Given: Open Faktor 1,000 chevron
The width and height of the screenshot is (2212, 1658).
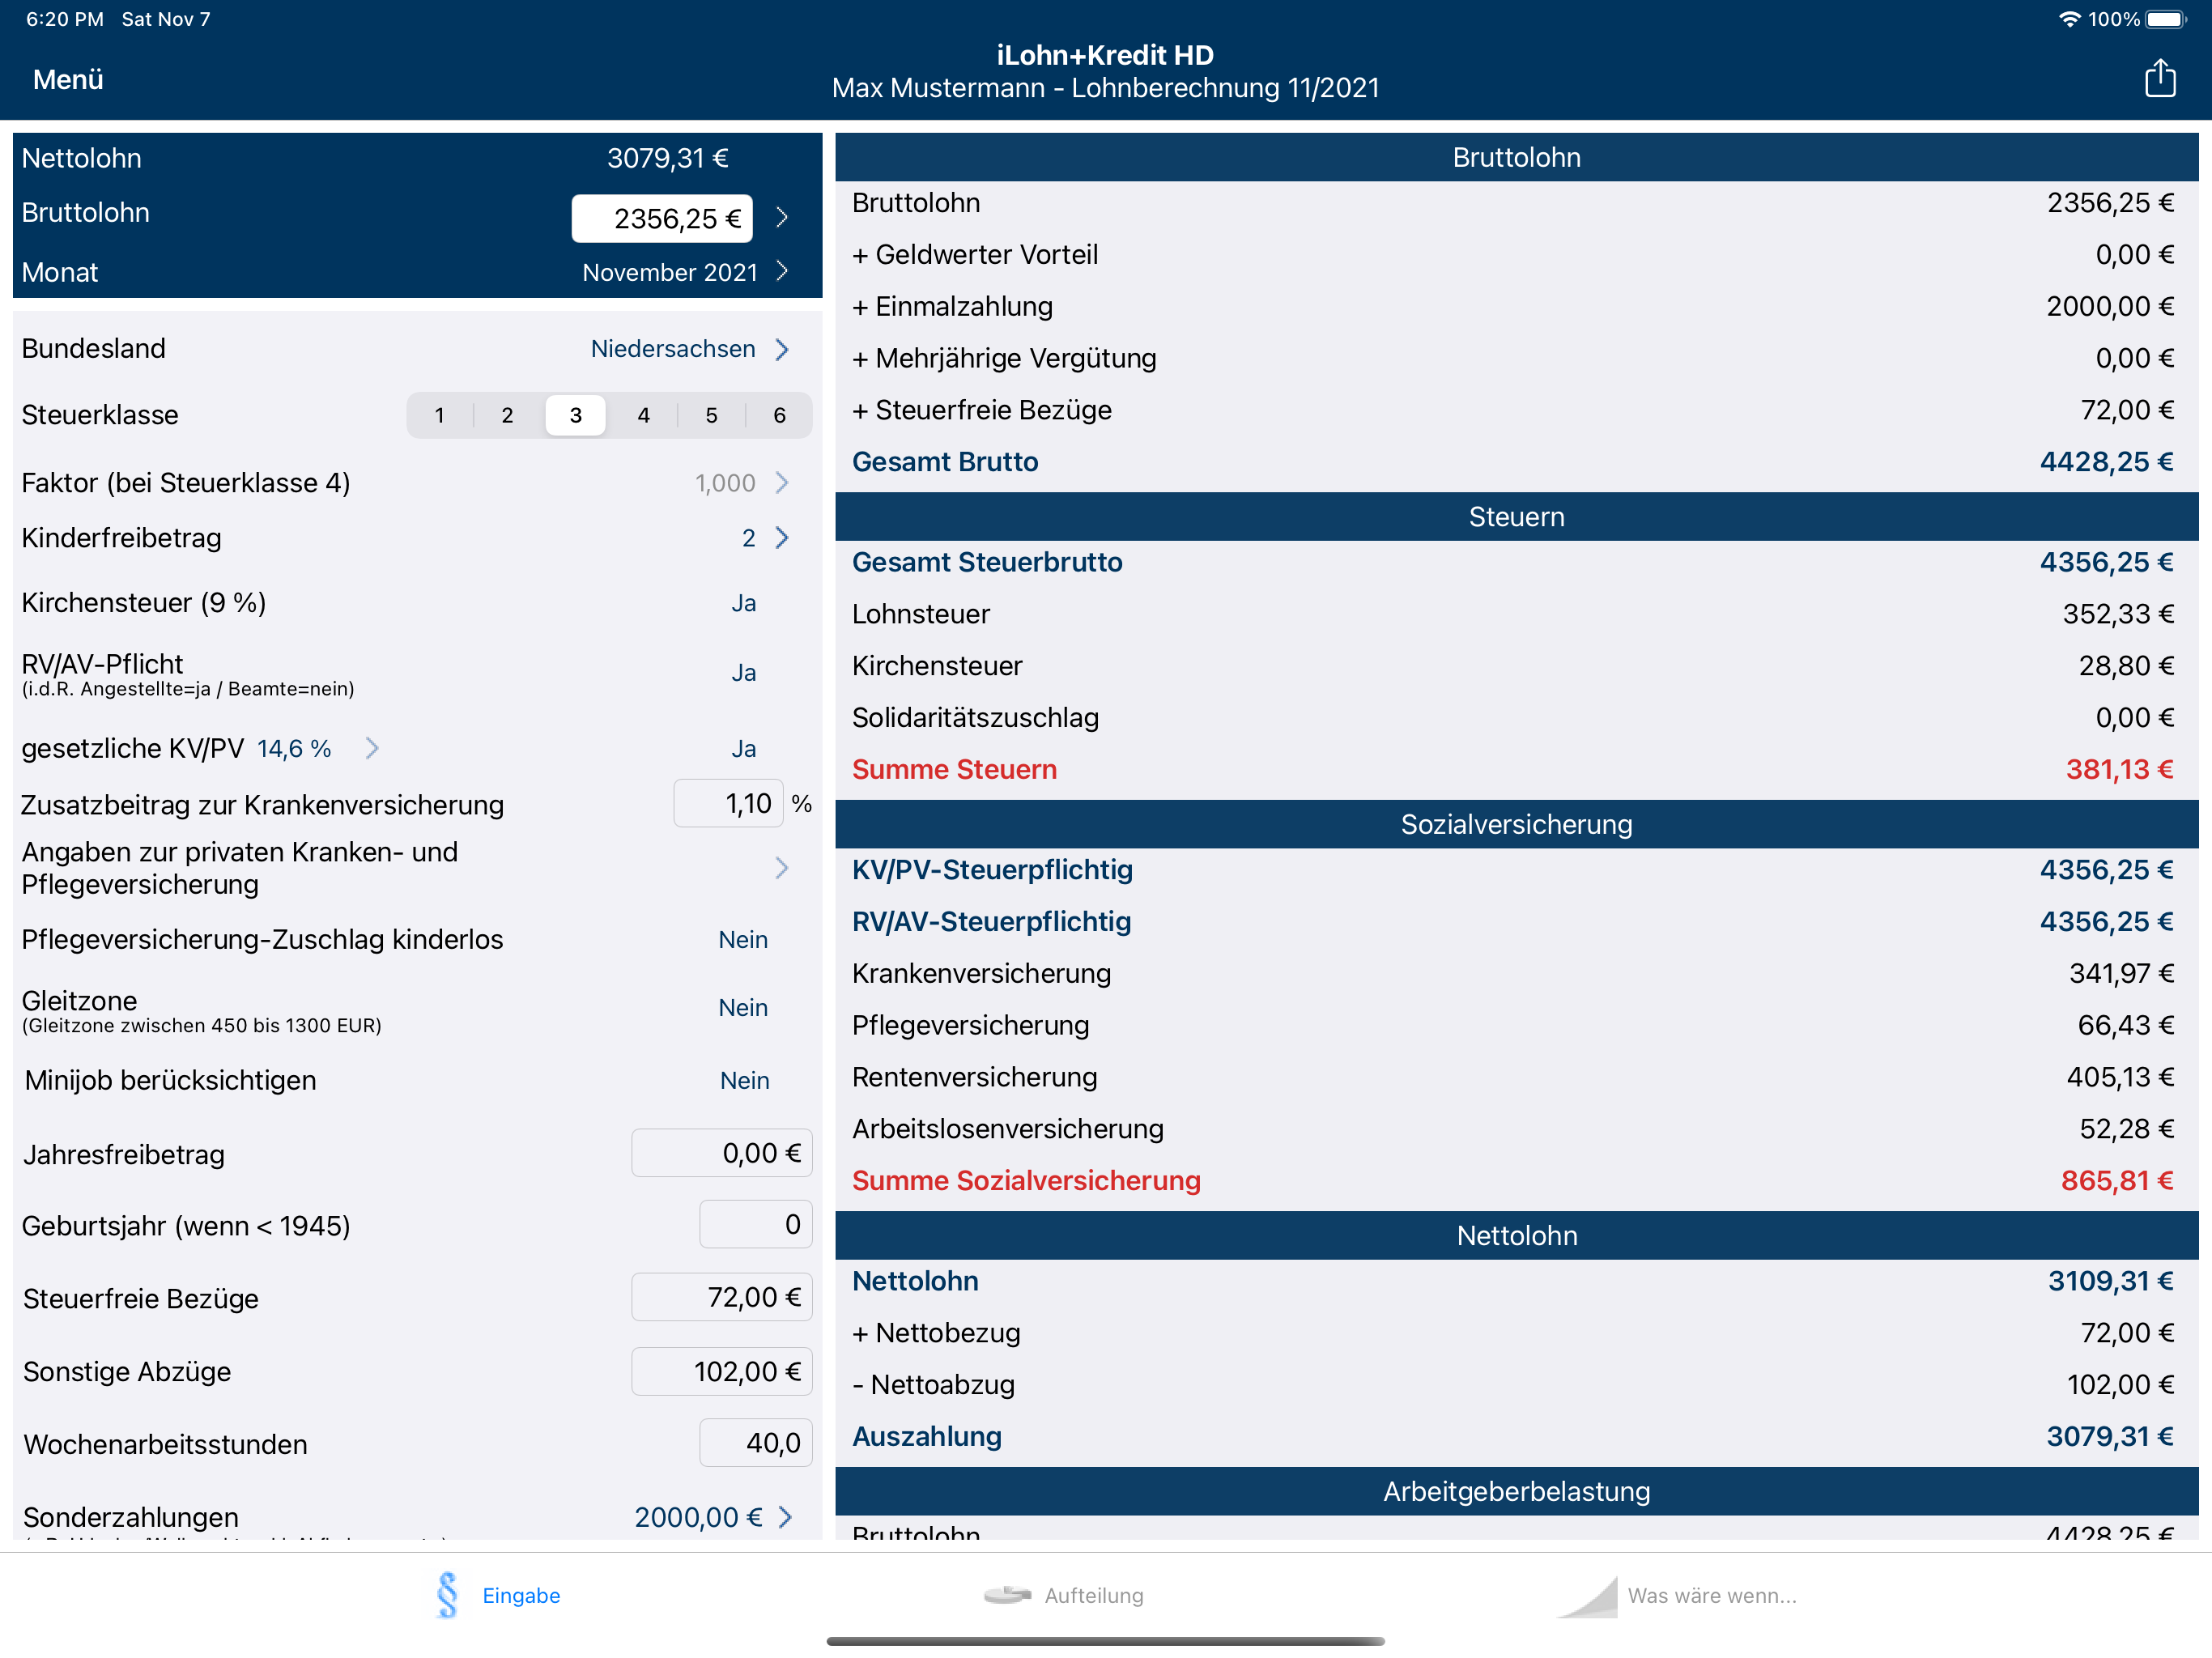Looking at the screenshot, I should click(x=782, y=483).
